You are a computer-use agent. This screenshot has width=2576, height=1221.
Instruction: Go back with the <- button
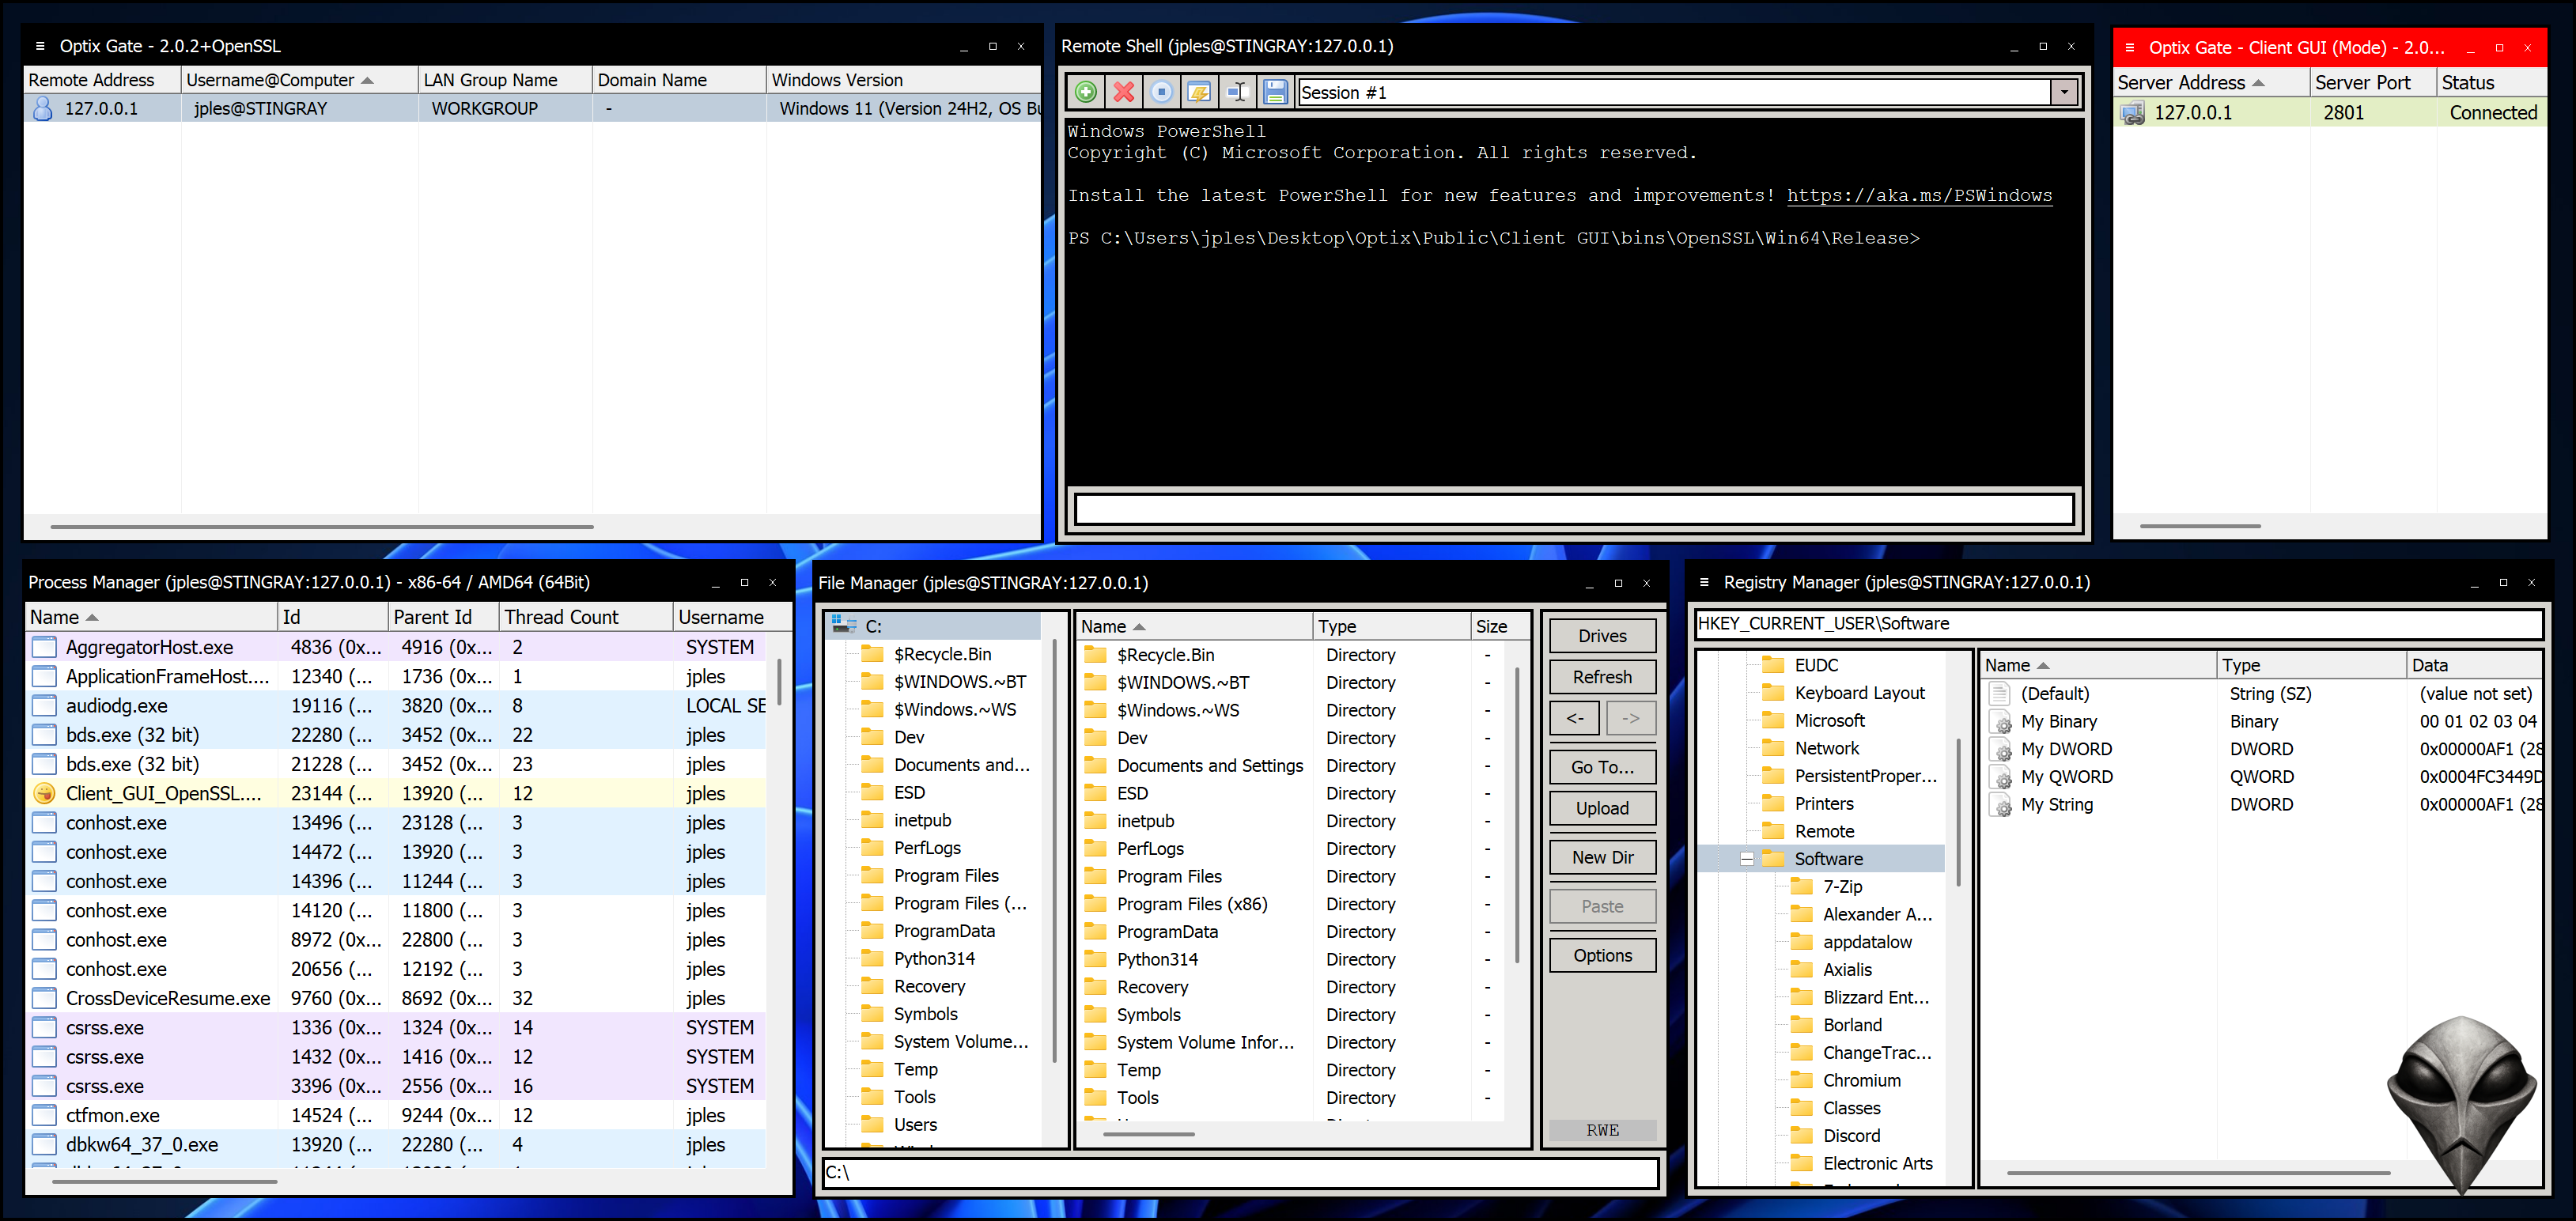1575,718
